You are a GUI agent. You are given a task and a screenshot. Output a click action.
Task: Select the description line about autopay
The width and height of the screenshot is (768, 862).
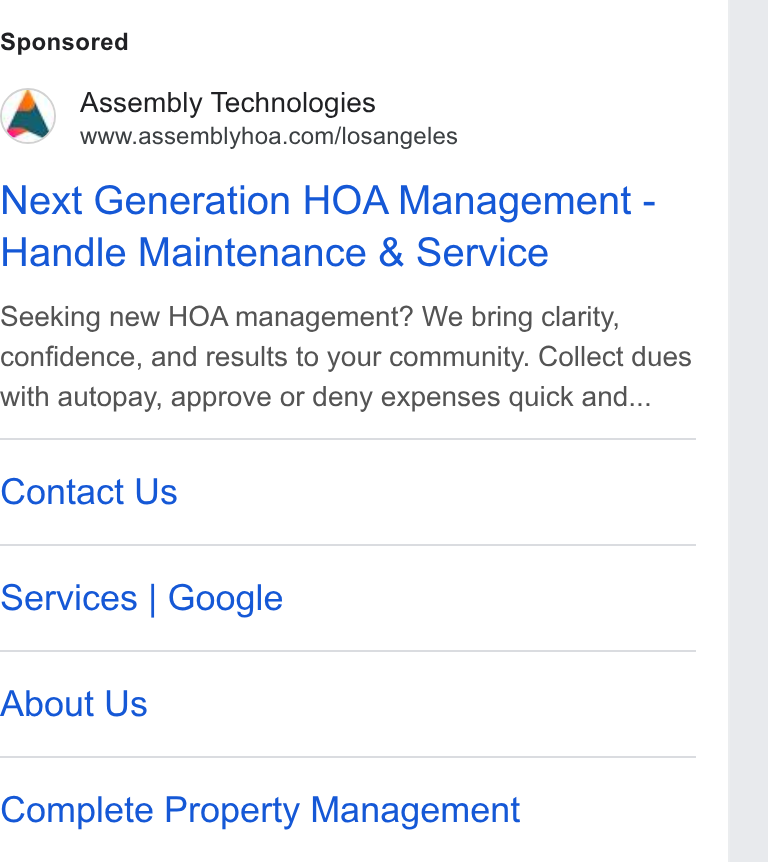325,397
